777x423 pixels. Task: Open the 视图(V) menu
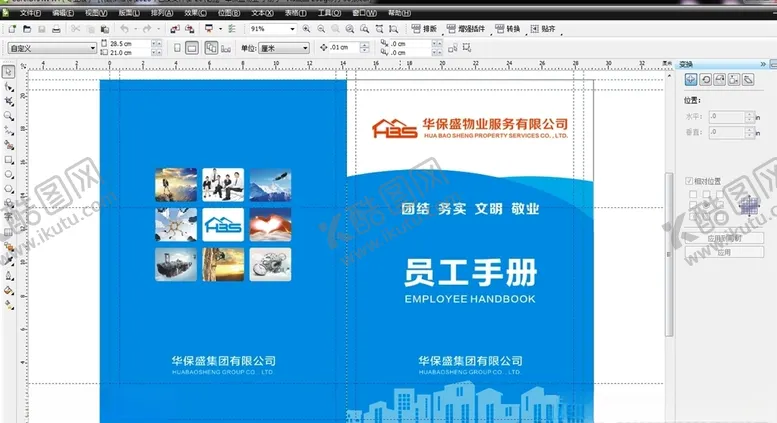tap(96, 13)
